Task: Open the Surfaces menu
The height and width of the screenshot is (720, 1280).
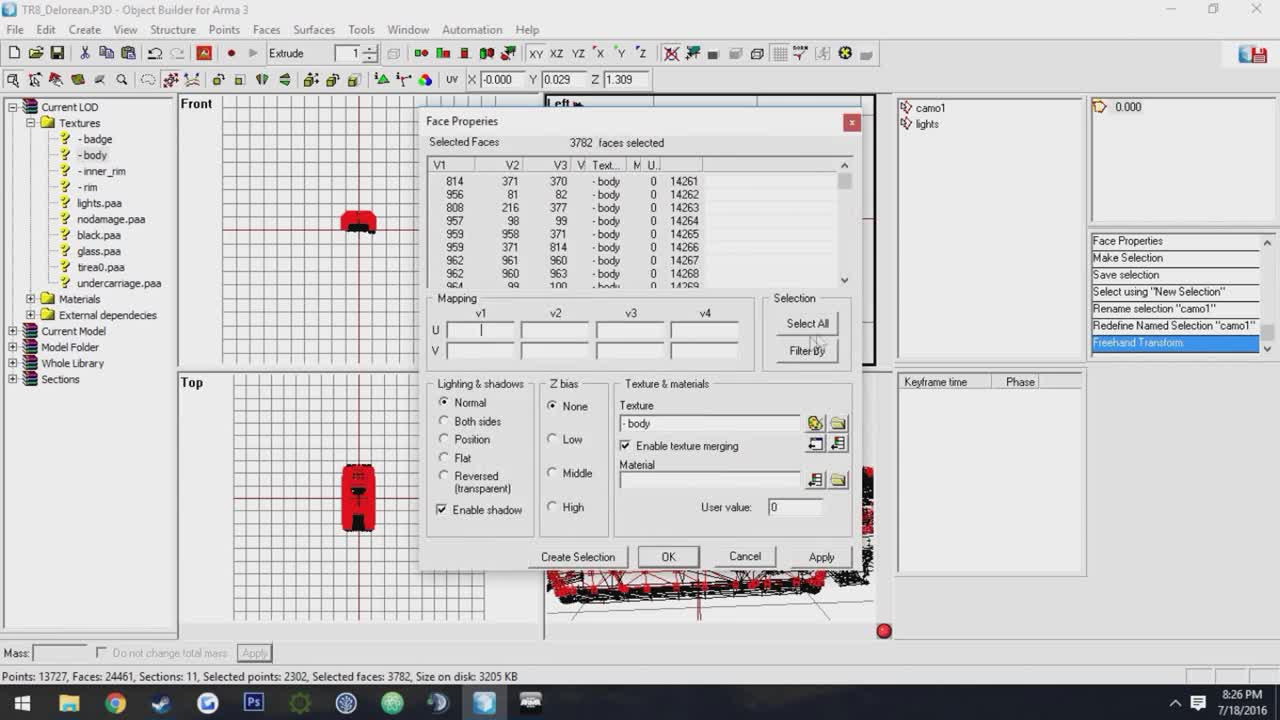Action: point(313,29)
